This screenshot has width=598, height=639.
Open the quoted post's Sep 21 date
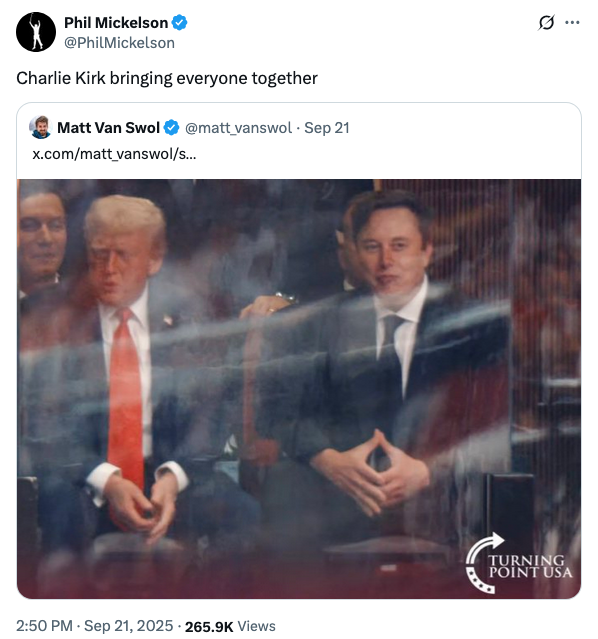[327, 128]
